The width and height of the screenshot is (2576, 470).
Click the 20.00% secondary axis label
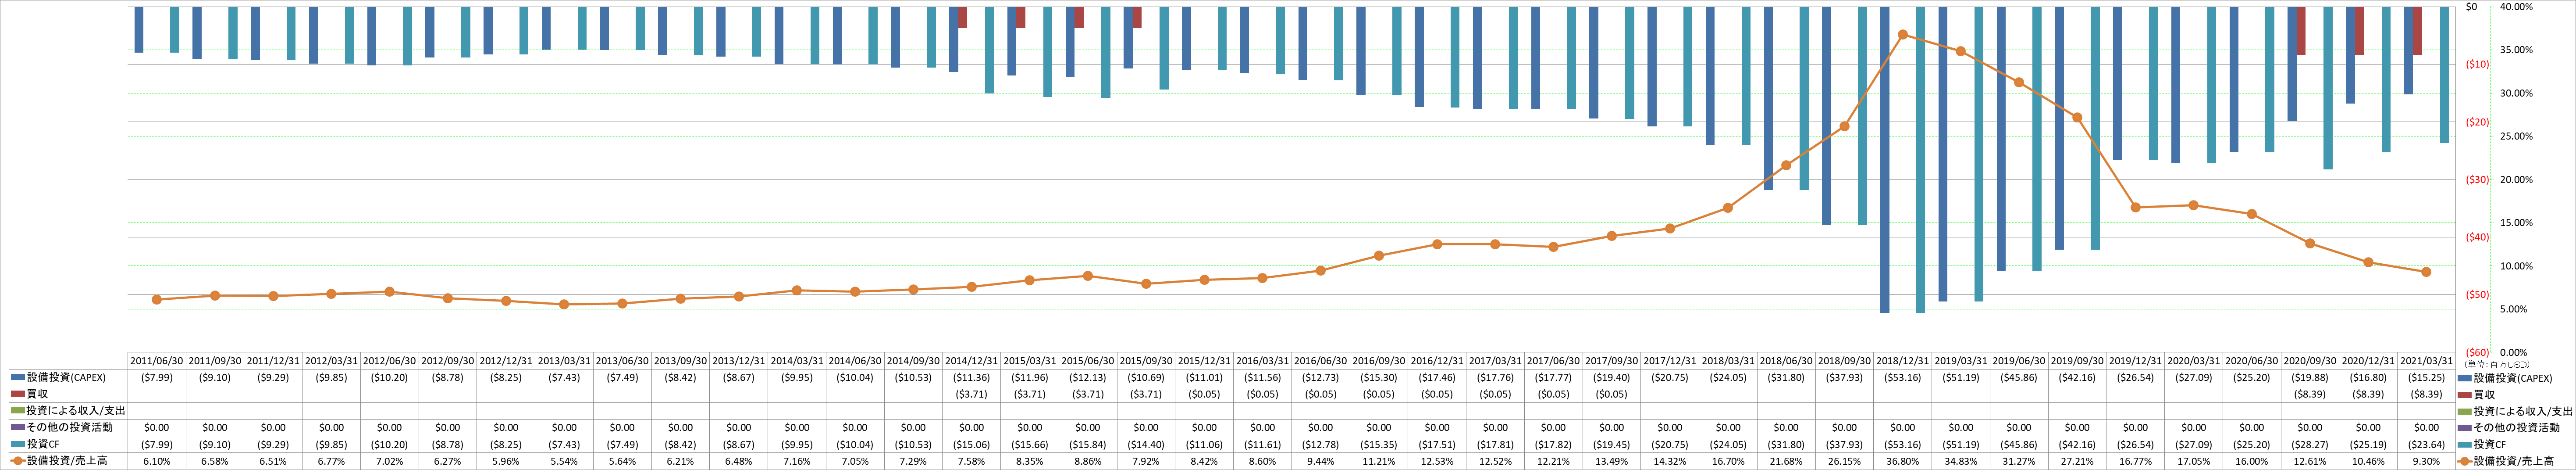pos(2516,180)
